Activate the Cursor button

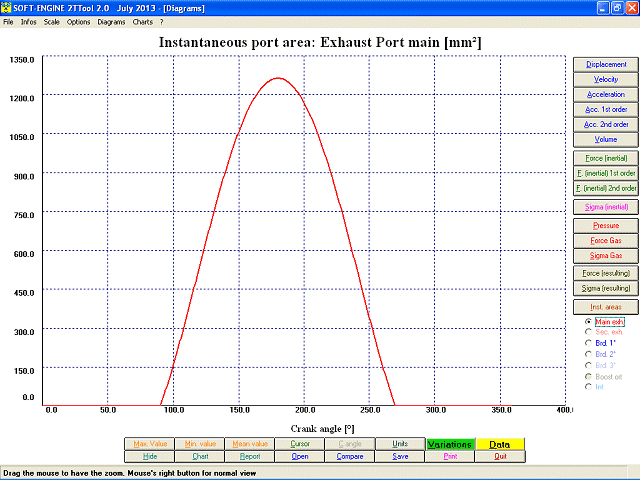click(300, 444)
